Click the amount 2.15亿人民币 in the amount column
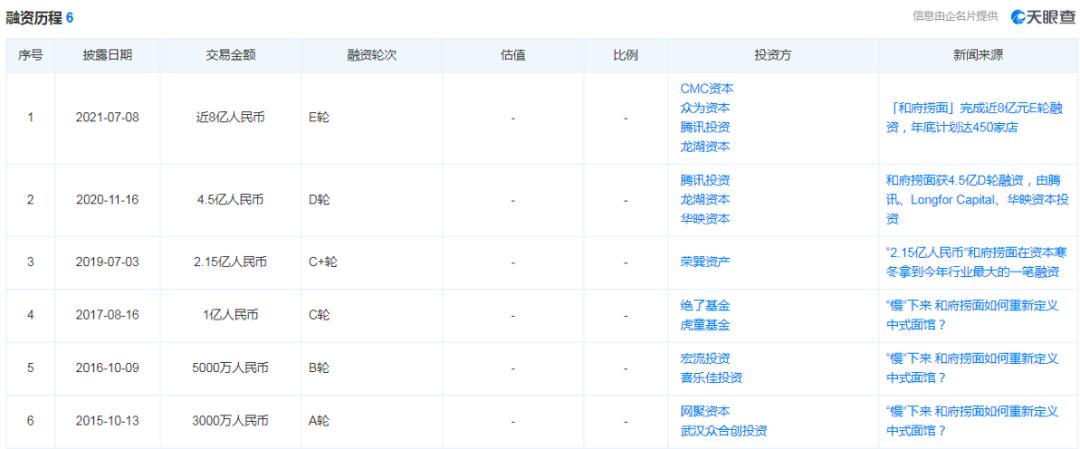 pyautogui.click(x=231, y=262)
